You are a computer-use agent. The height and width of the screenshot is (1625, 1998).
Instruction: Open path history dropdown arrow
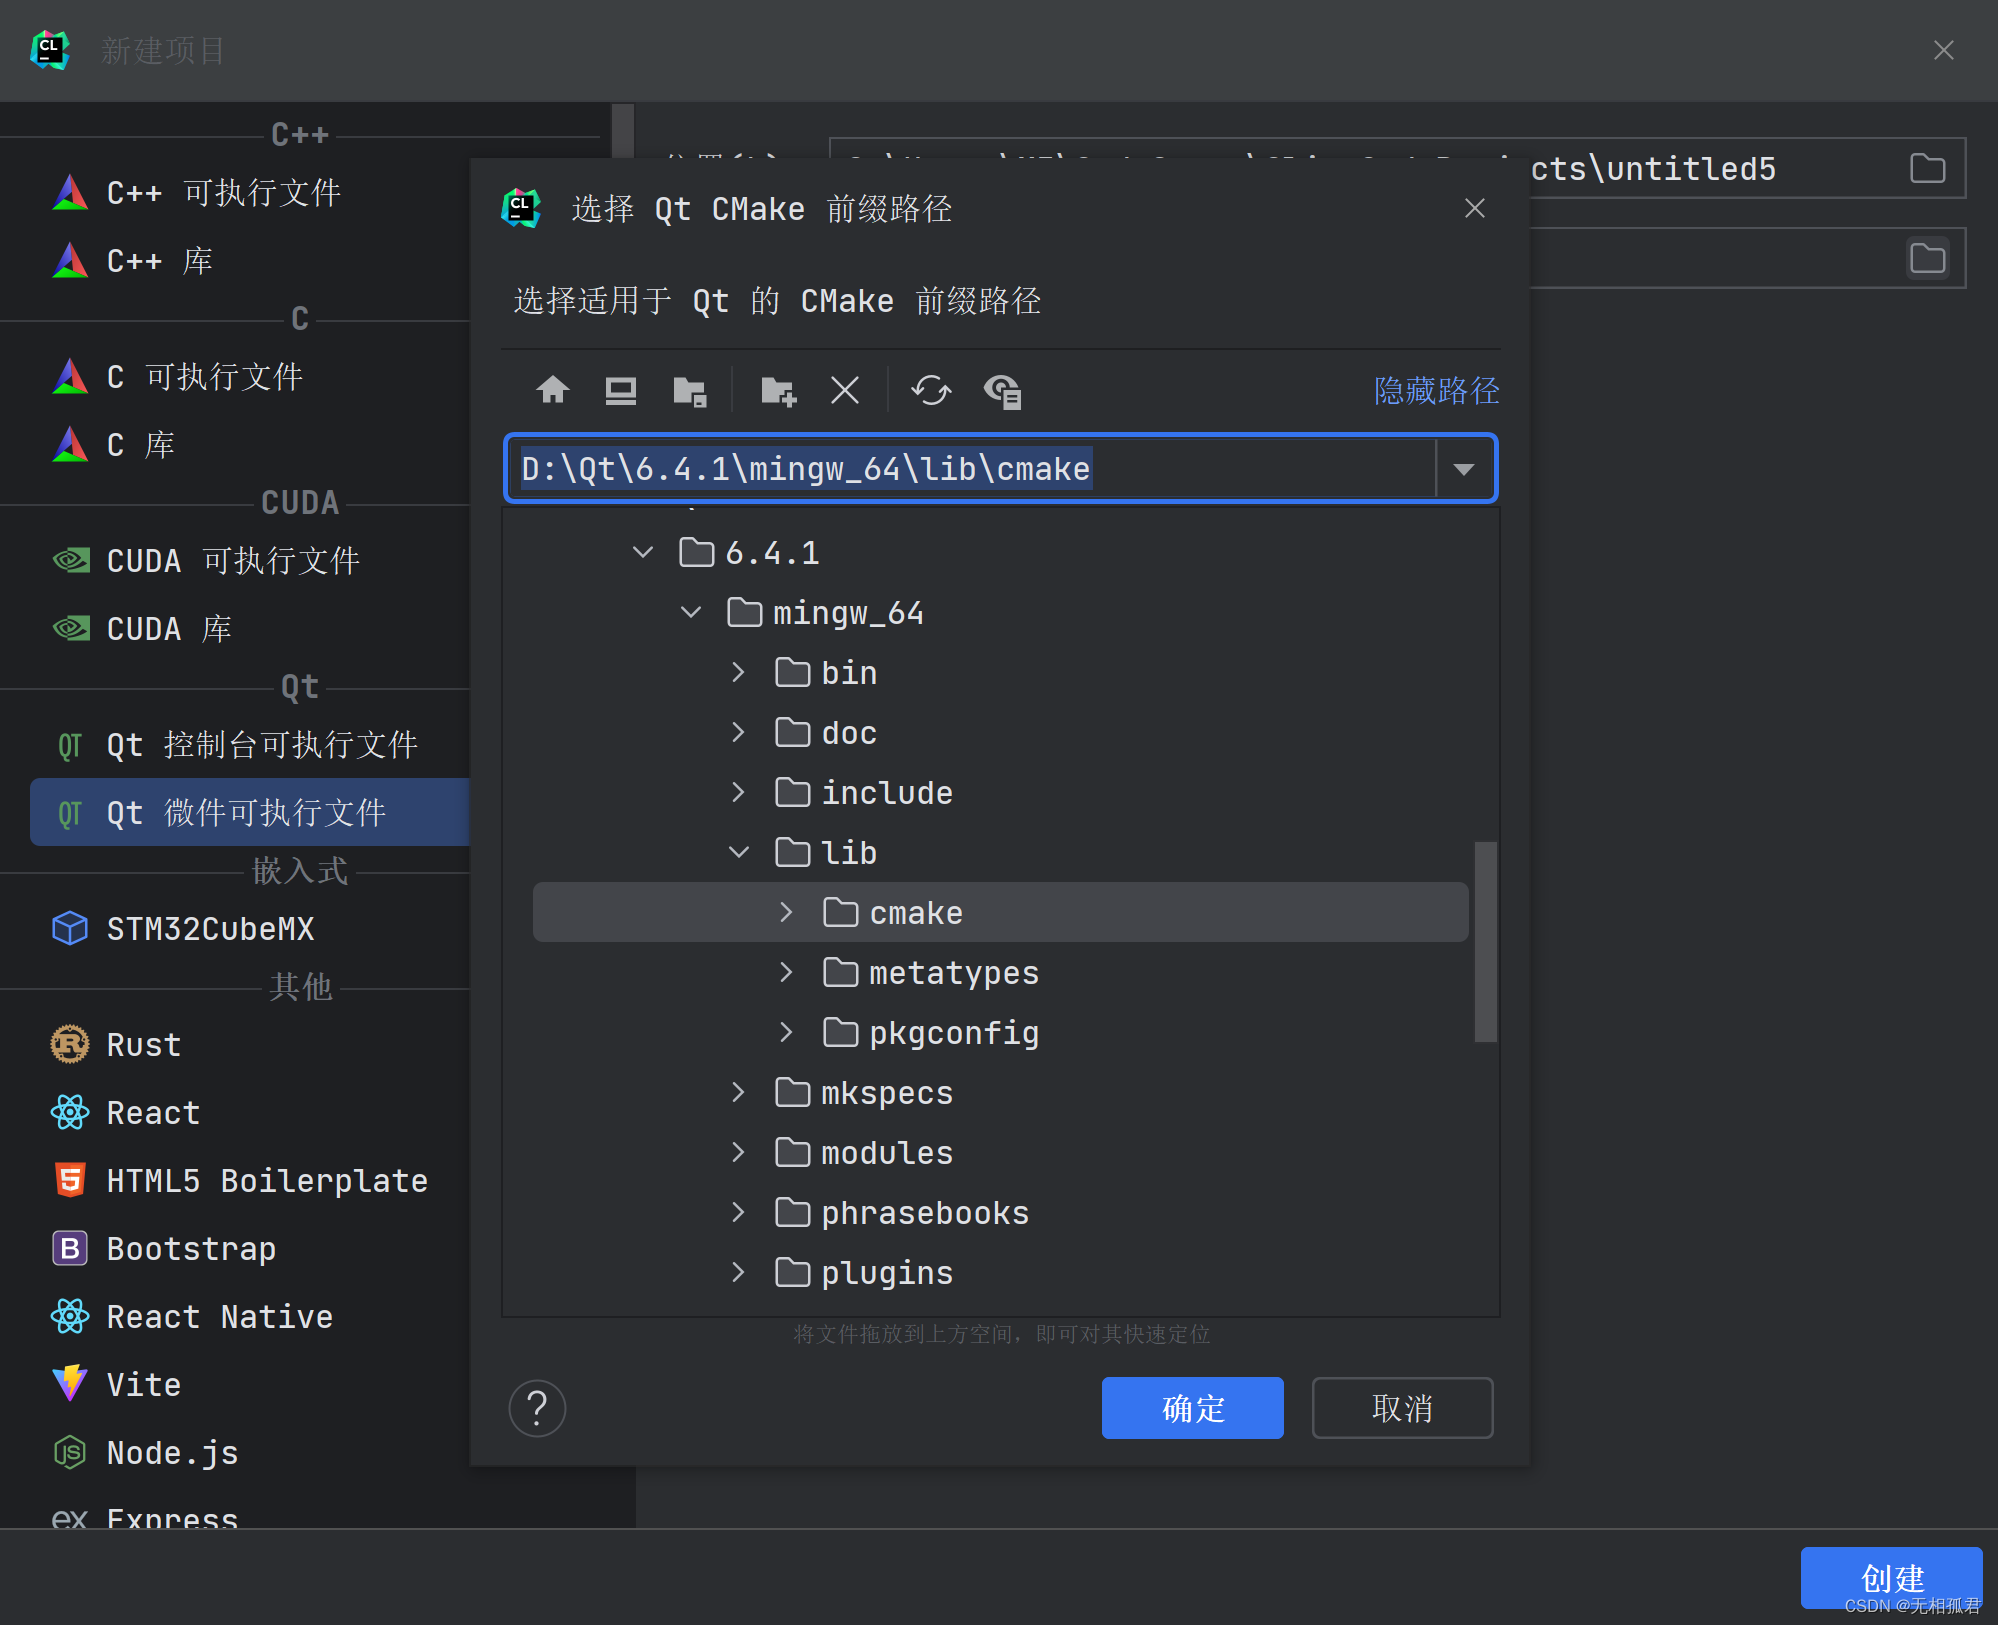pyautogui.click(x=1464, y=468)
